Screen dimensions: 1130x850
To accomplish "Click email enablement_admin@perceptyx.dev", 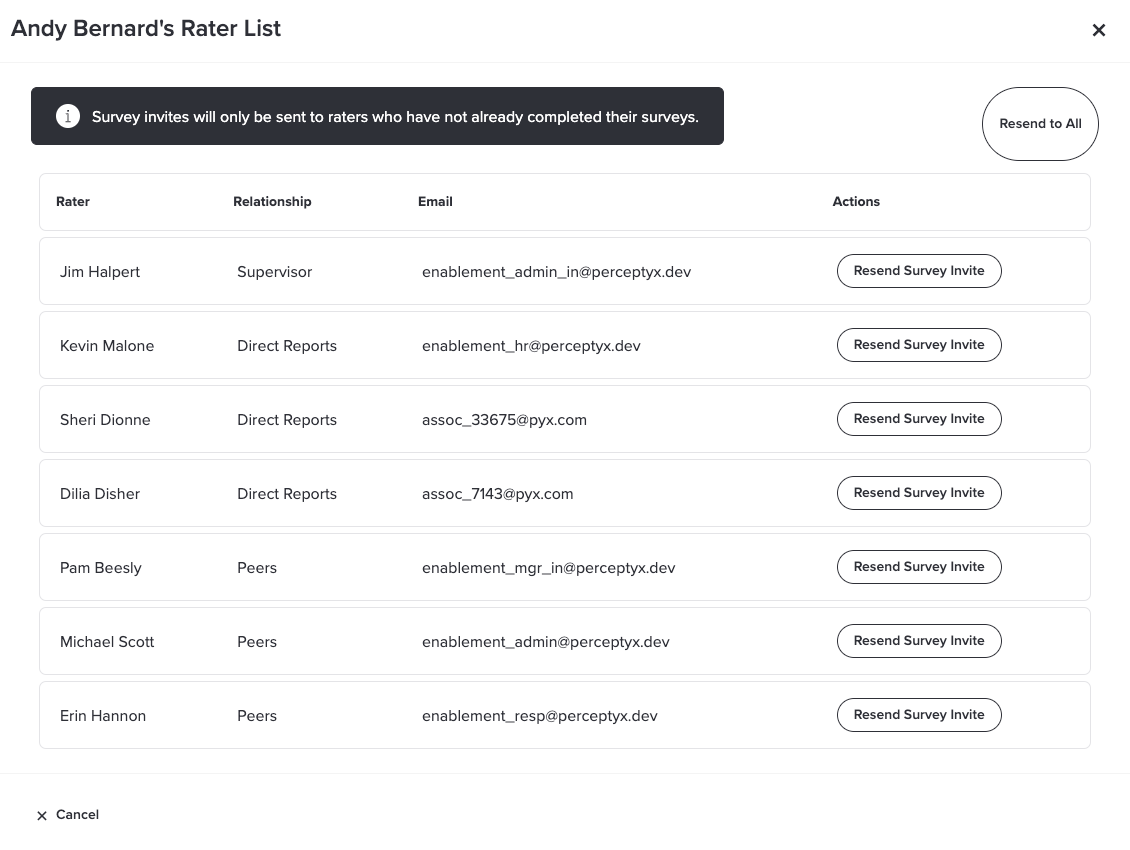I will coord(546,642).
